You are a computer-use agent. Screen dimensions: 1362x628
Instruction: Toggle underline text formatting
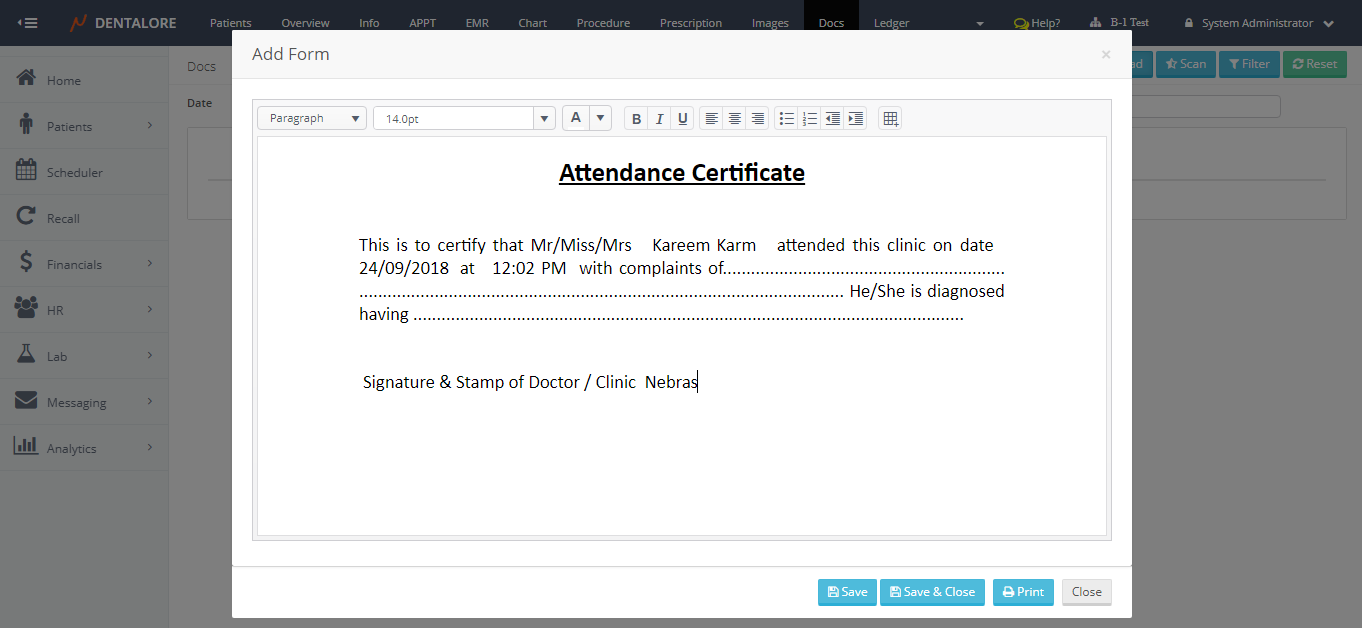click(683, 119)
